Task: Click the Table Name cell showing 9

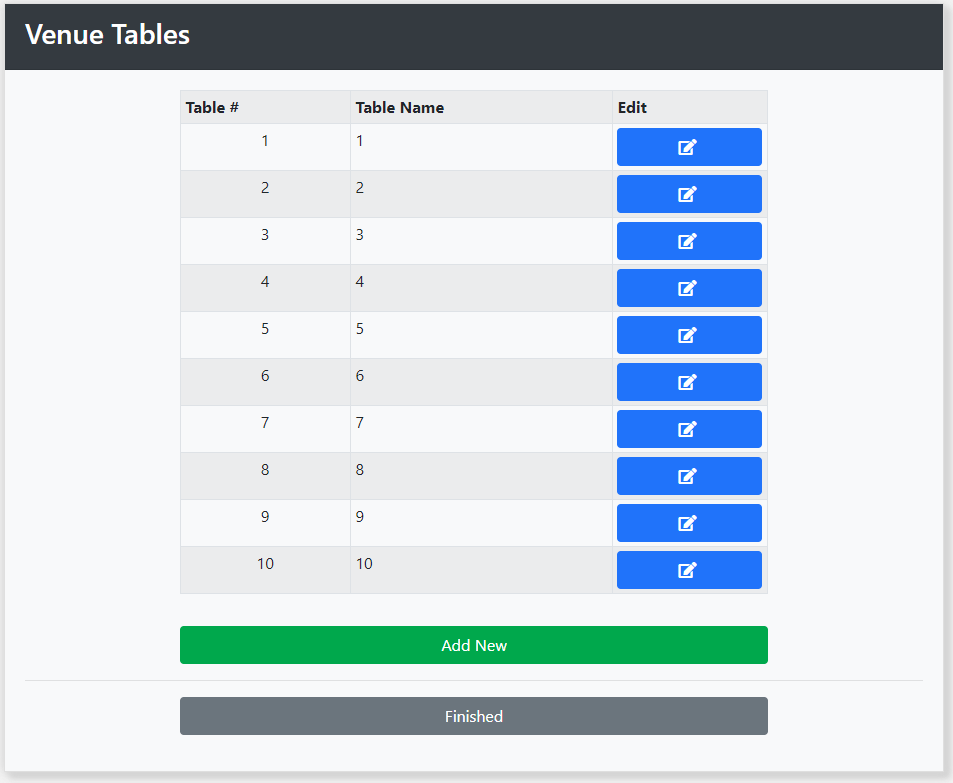Action: (481, 523)
